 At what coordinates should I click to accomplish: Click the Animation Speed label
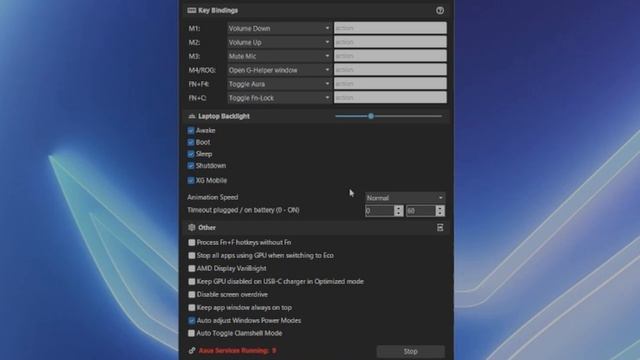[213, 197]
